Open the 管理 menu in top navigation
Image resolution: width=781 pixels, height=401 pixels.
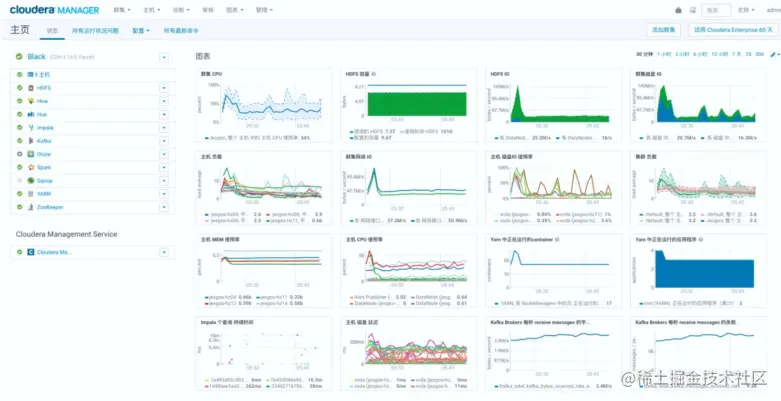pyautogui.click(x=264, y=10)
